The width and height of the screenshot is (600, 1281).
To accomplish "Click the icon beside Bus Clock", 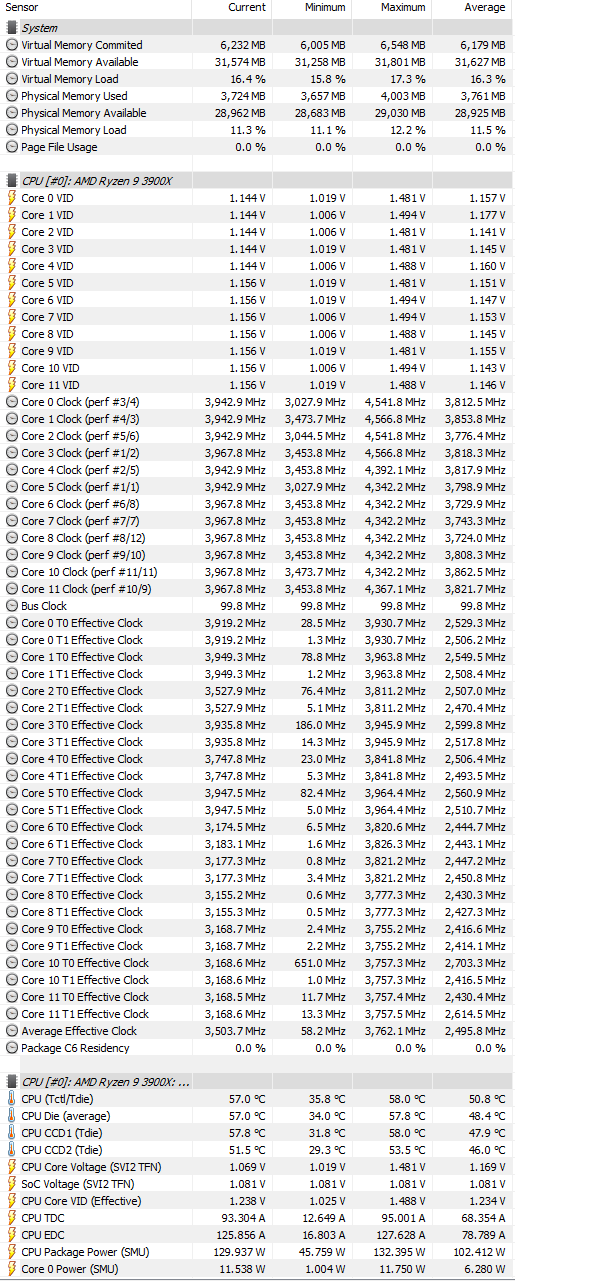I will coord(12,606).
